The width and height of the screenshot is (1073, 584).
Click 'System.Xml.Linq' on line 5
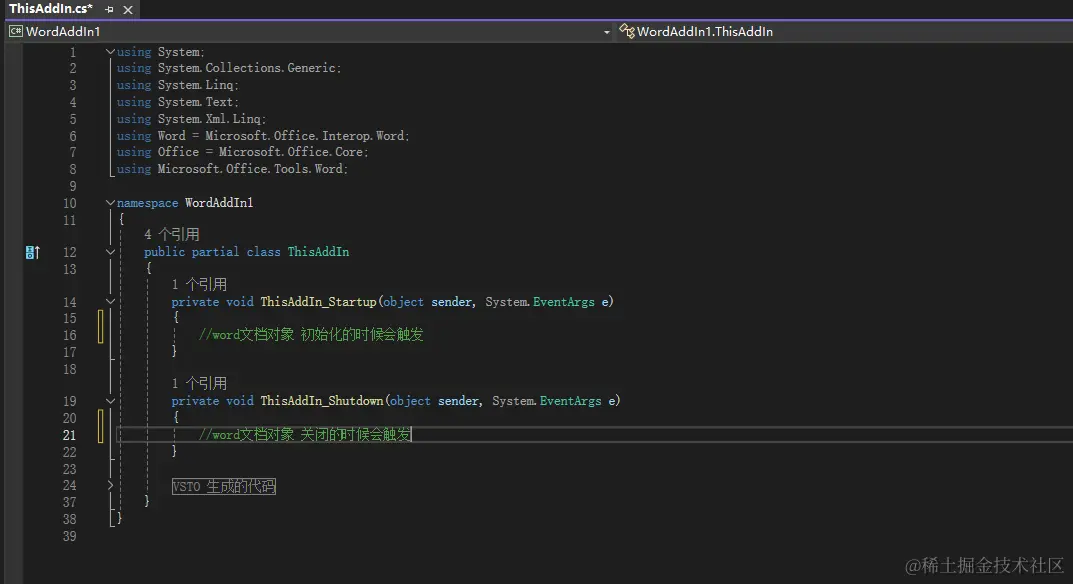[209, 118]
